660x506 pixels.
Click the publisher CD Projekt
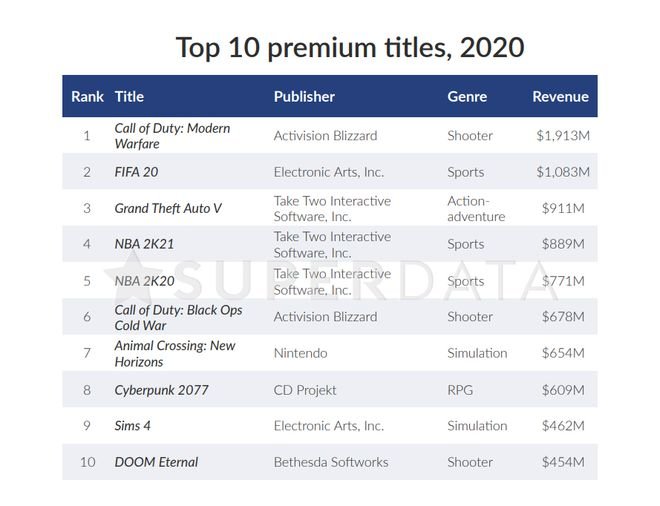click(305, 390)
